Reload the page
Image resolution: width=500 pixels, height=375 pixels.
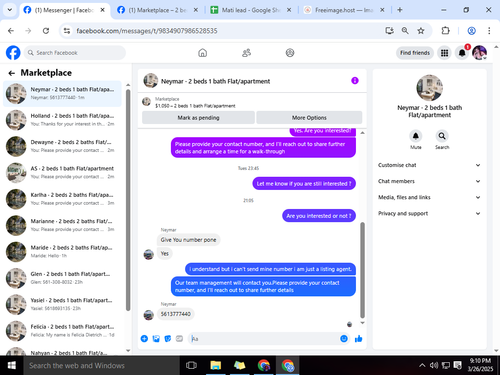[x=46, y=31]
